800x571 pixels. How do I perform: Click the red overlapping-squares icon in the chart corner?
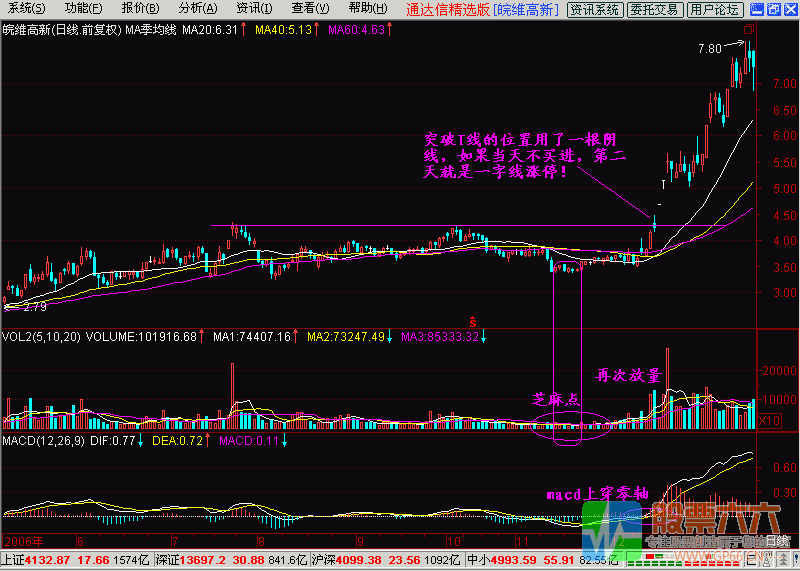749,29
